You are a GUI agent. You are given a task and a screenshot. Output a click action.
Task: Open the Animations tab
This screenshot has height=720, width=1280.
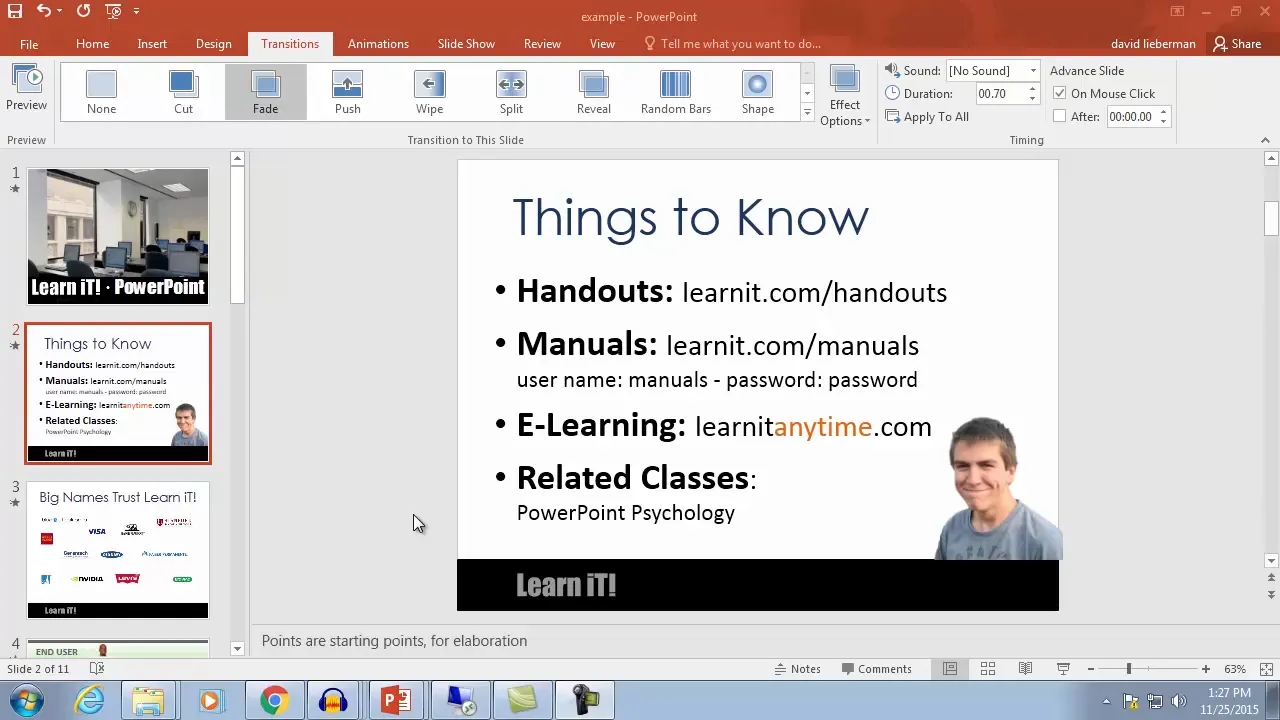pos(378,44)
